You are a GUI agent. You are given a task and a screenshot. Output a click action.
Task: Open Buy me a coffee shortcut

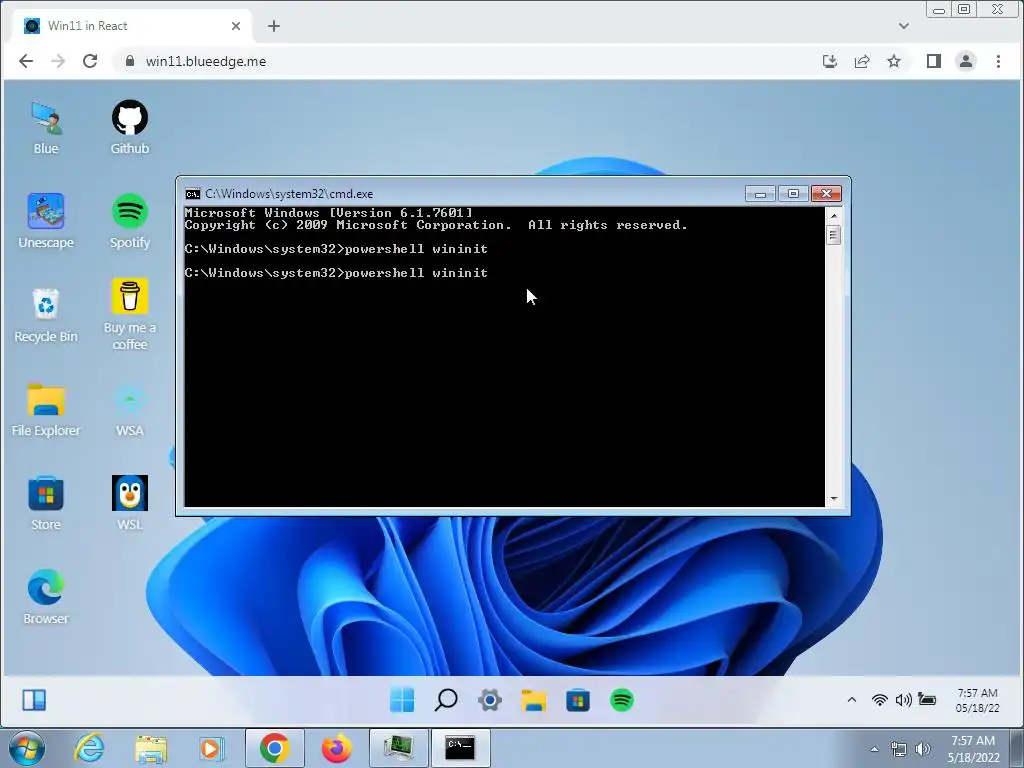(x=129, y=315)
